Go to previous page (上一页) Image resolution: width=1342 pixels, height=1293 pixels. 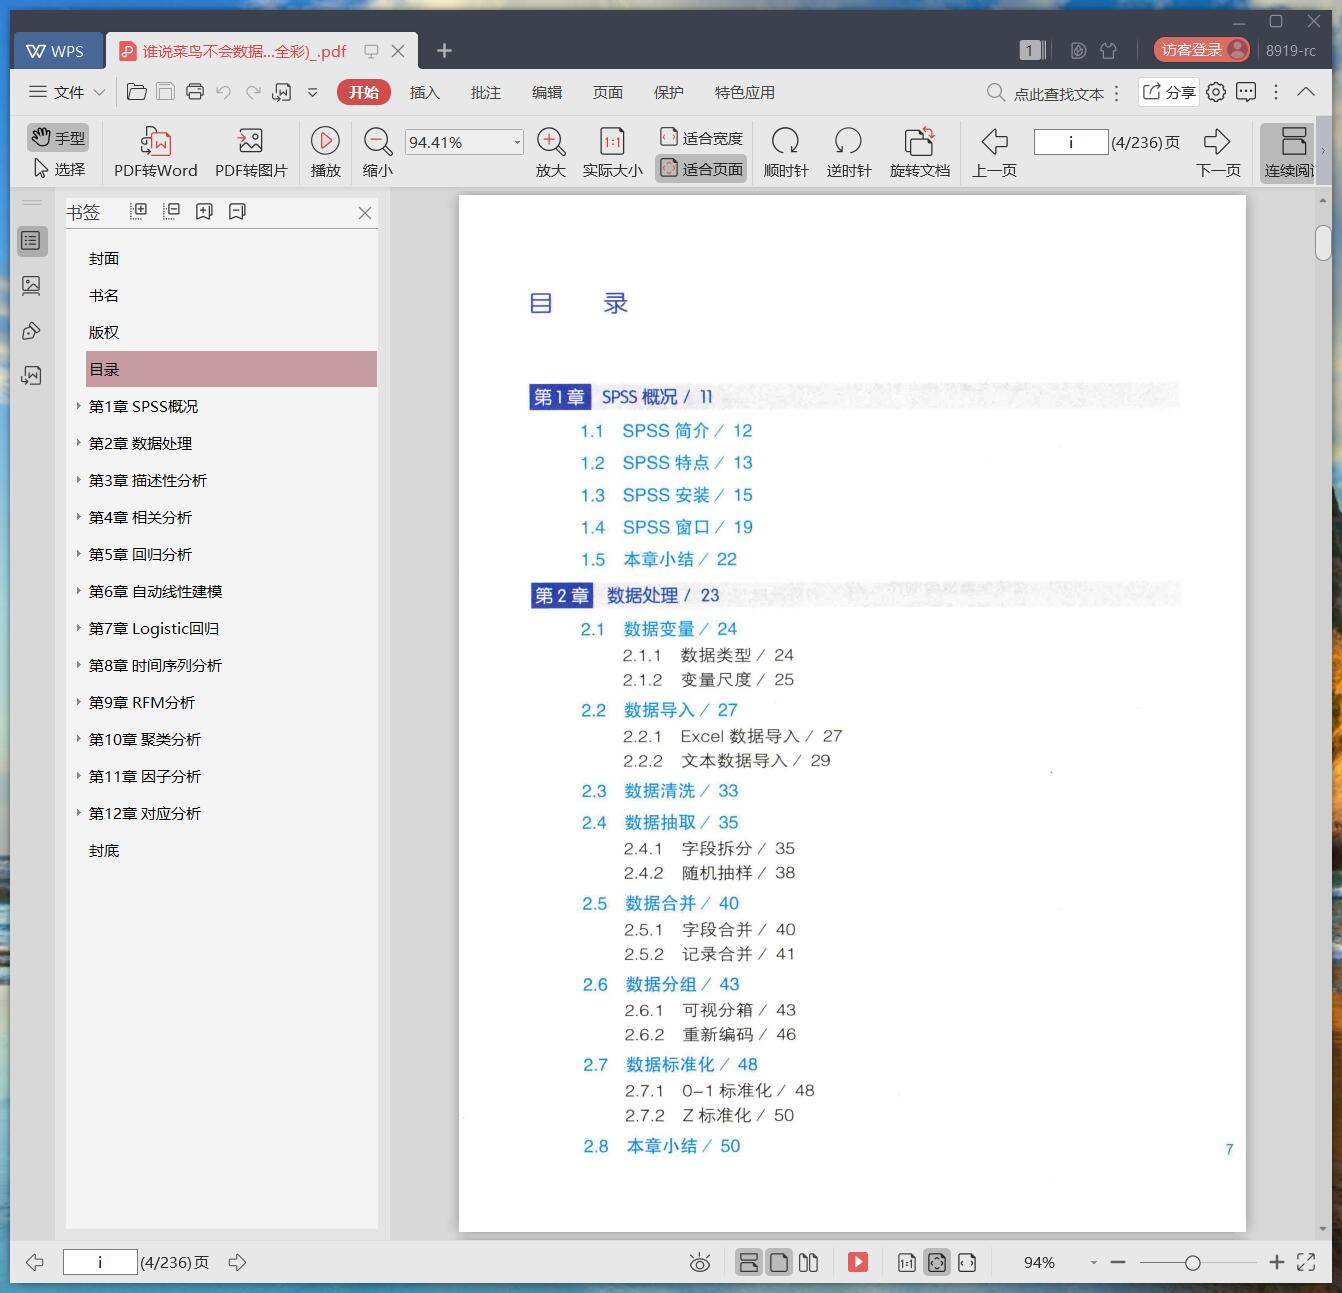[994, 153]
